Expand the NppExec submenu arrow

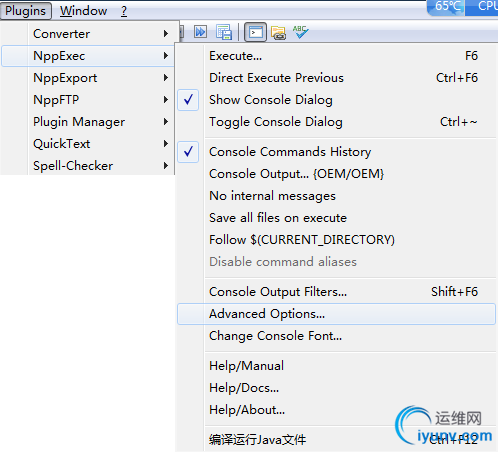[x=166, y=56]
